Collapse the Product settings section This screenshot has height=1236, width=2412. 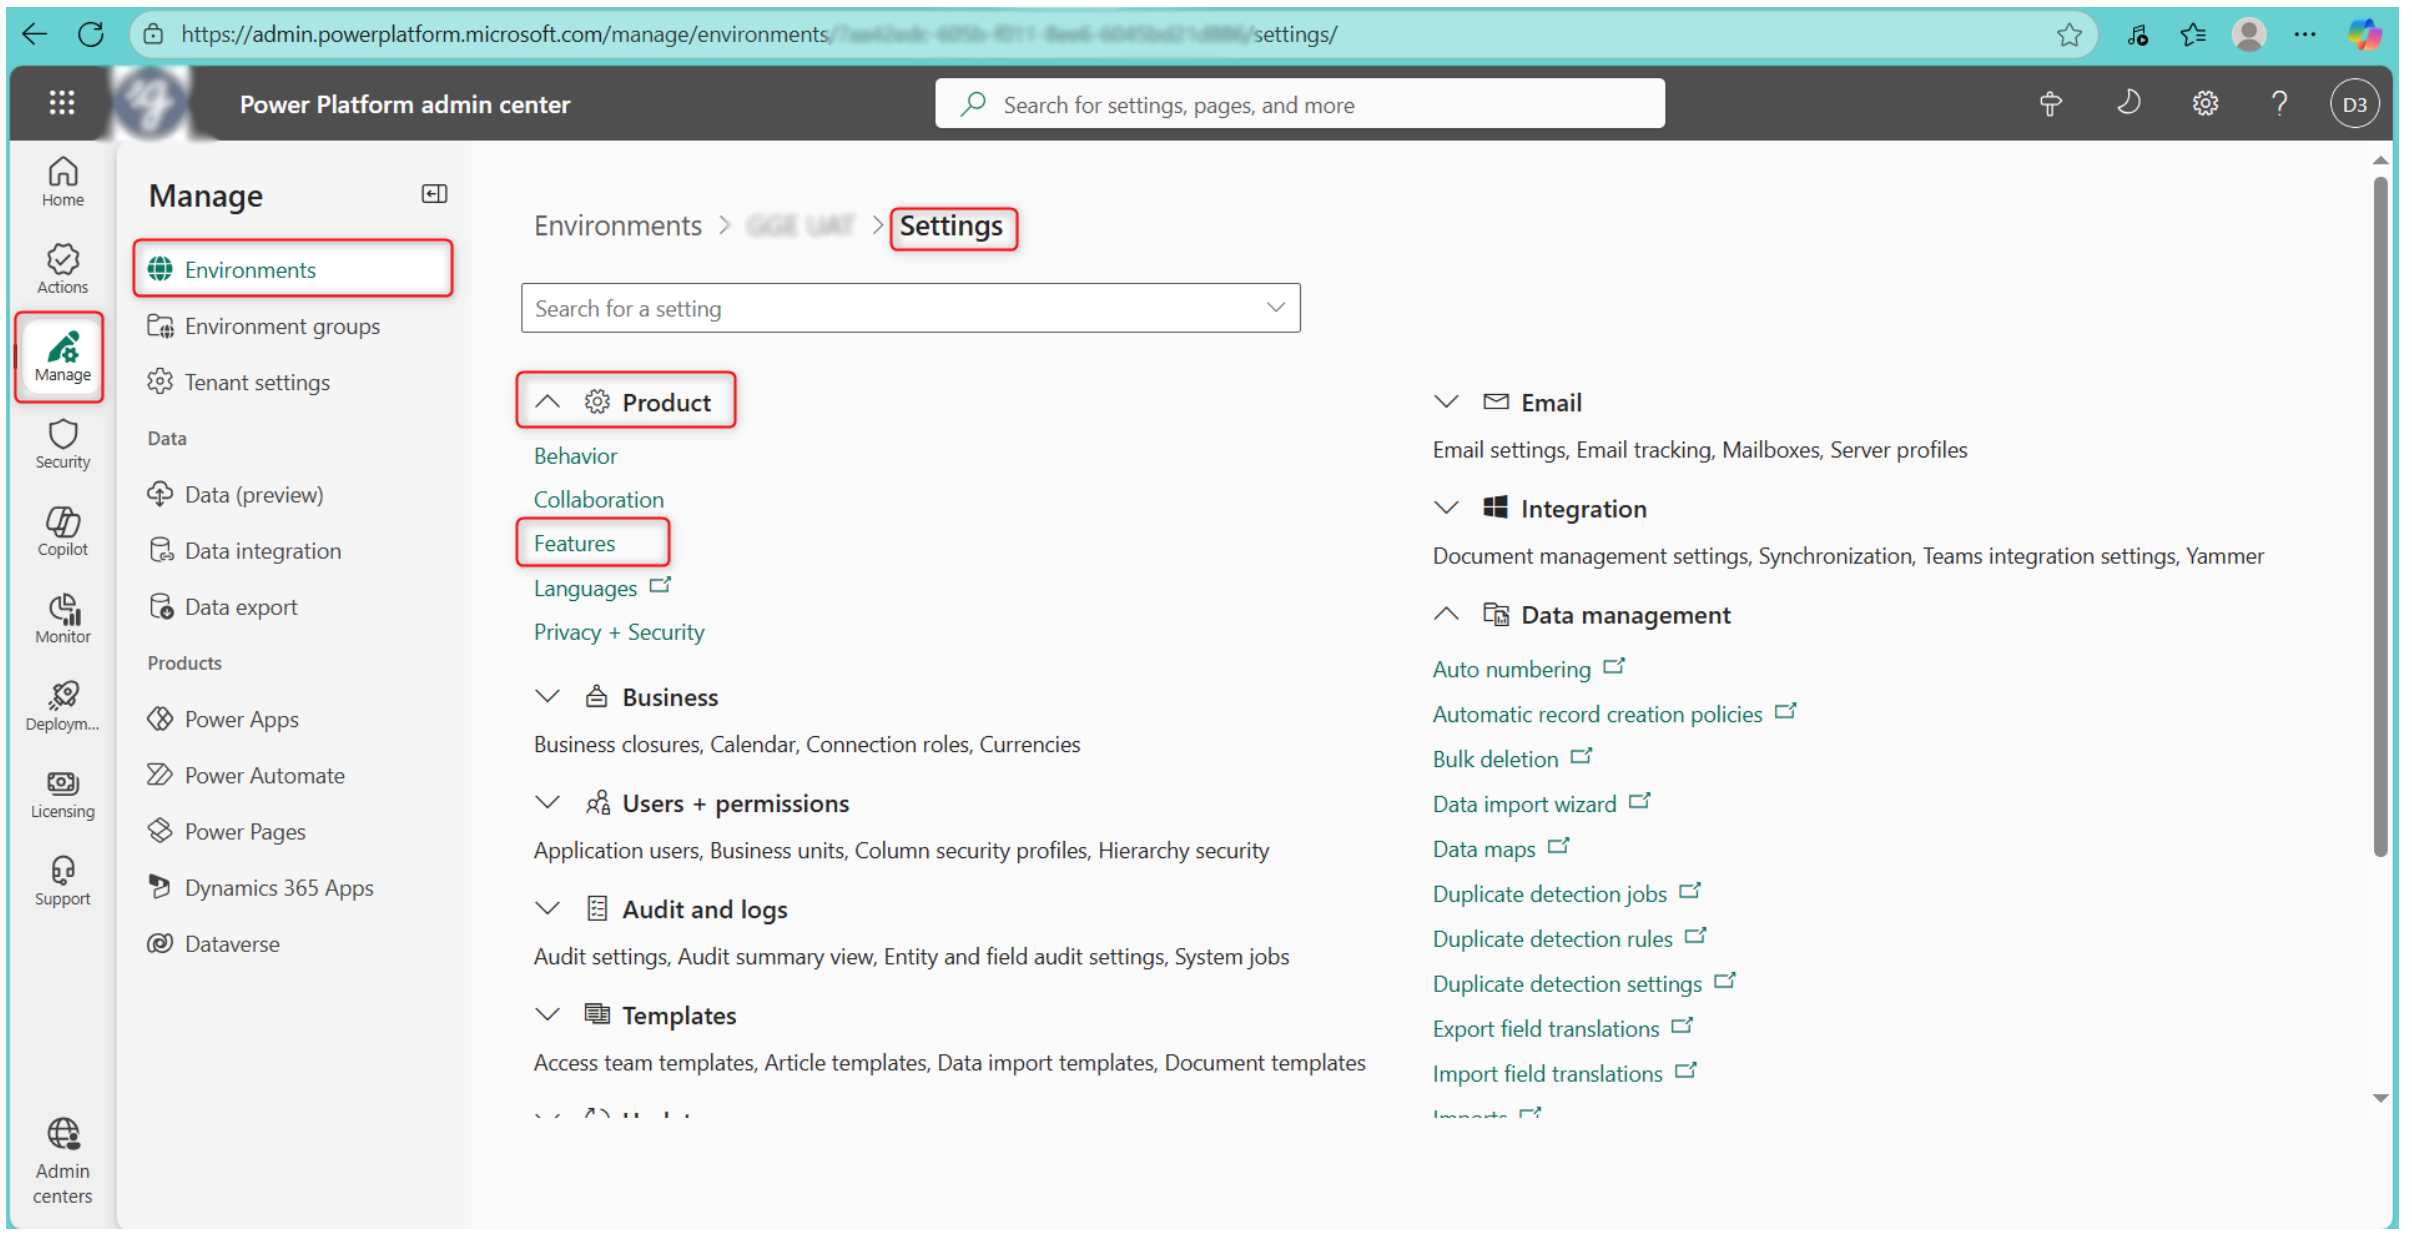pos(547,402)
